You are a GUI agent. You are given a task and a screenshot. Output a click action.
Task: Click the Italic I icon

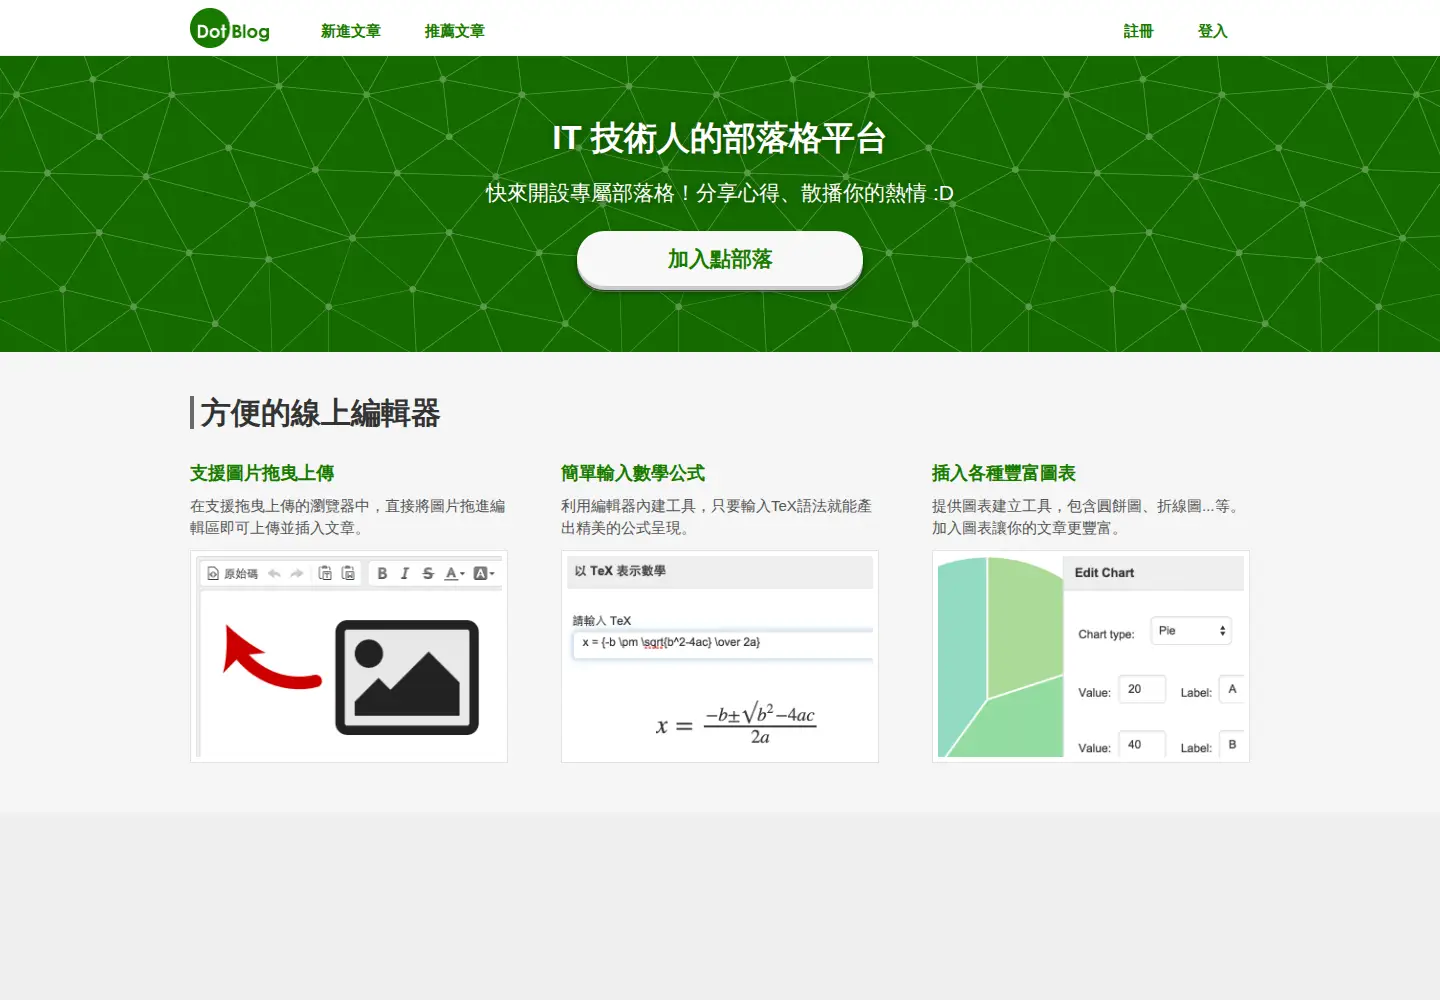(405, 573)
